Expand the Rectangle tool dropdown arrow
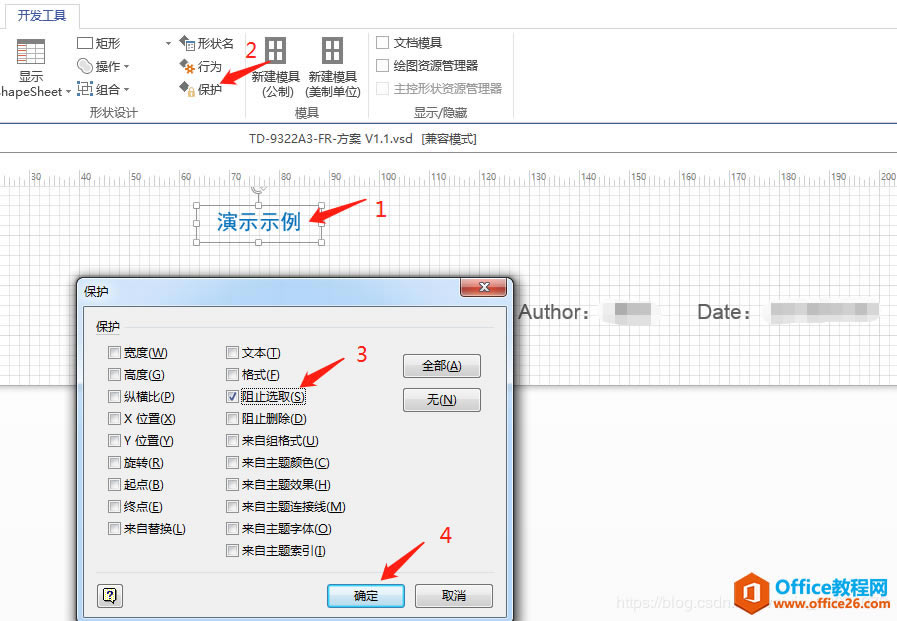The width and height of the screenshot is (897, 621). click(168, 43)
